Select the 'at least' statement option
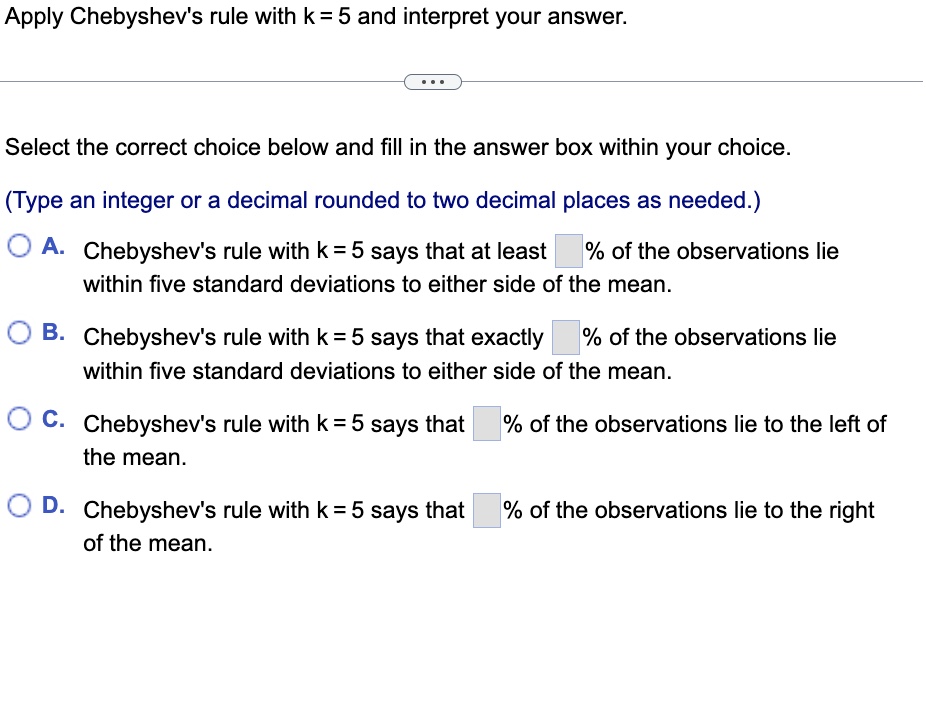 17,244
